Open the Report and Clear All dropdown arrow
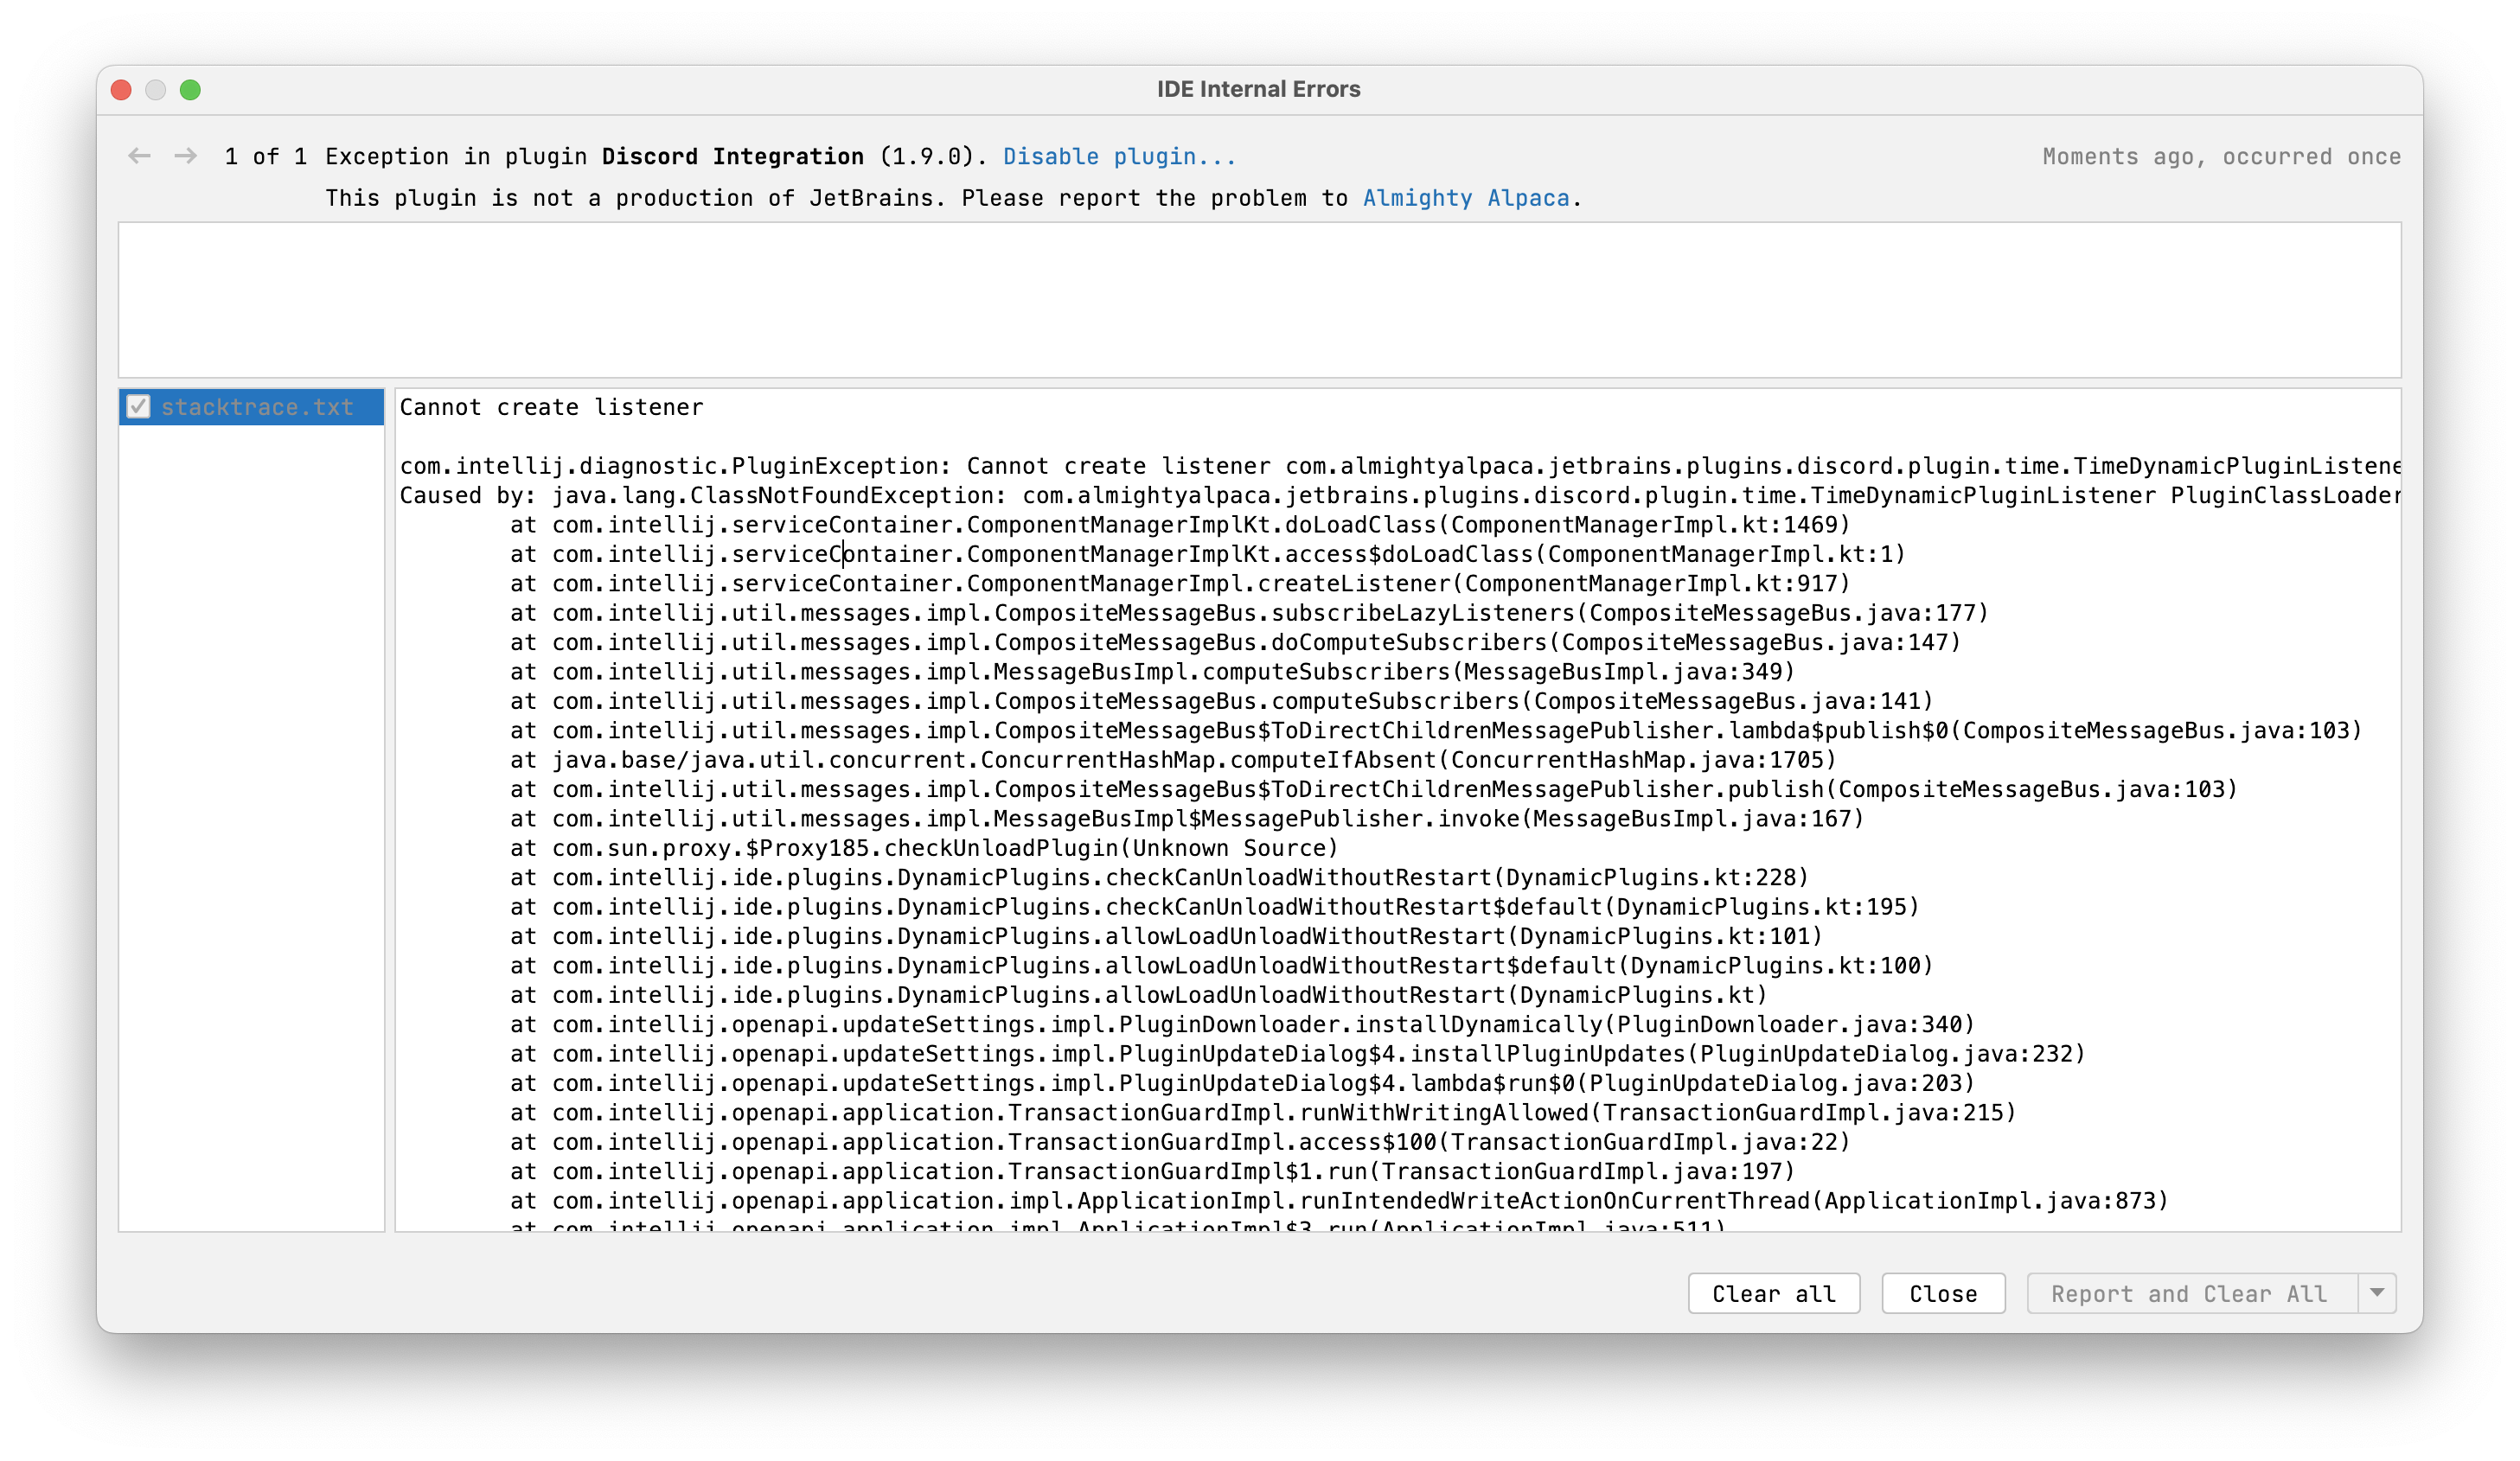Viewport: 2520px width, 1461px height. [2377, 1293]
